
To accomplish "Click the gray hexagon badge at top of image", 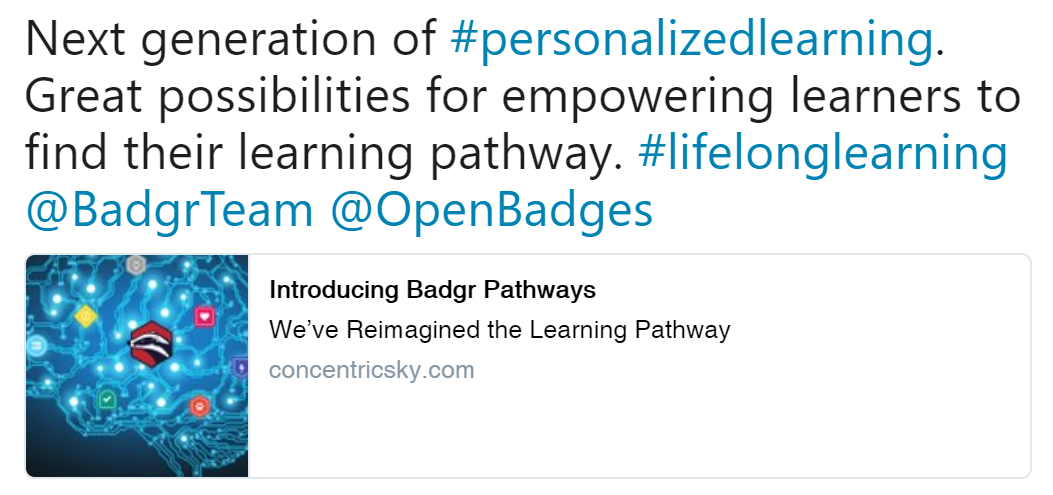I will [x=137, y=265].
